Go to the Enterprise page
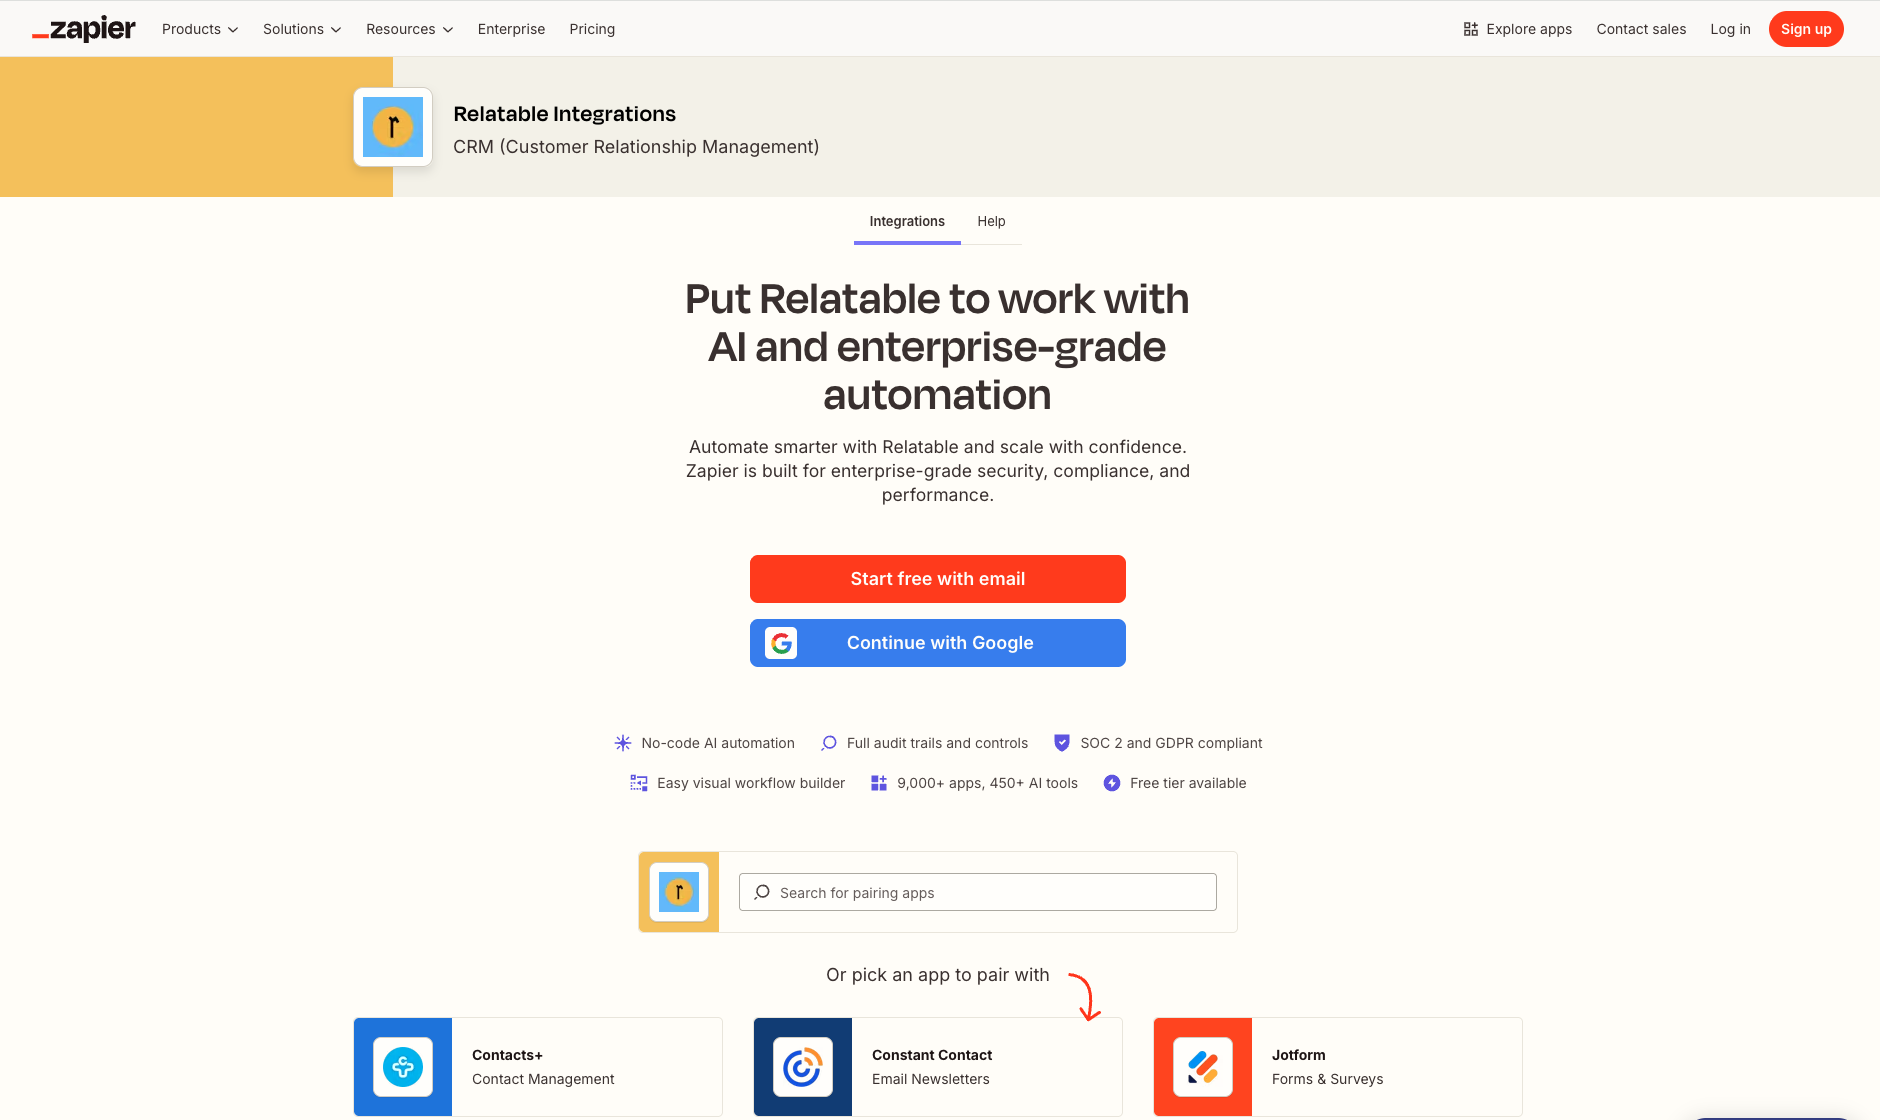The image size is (1880, 1120). coord(511,29)
